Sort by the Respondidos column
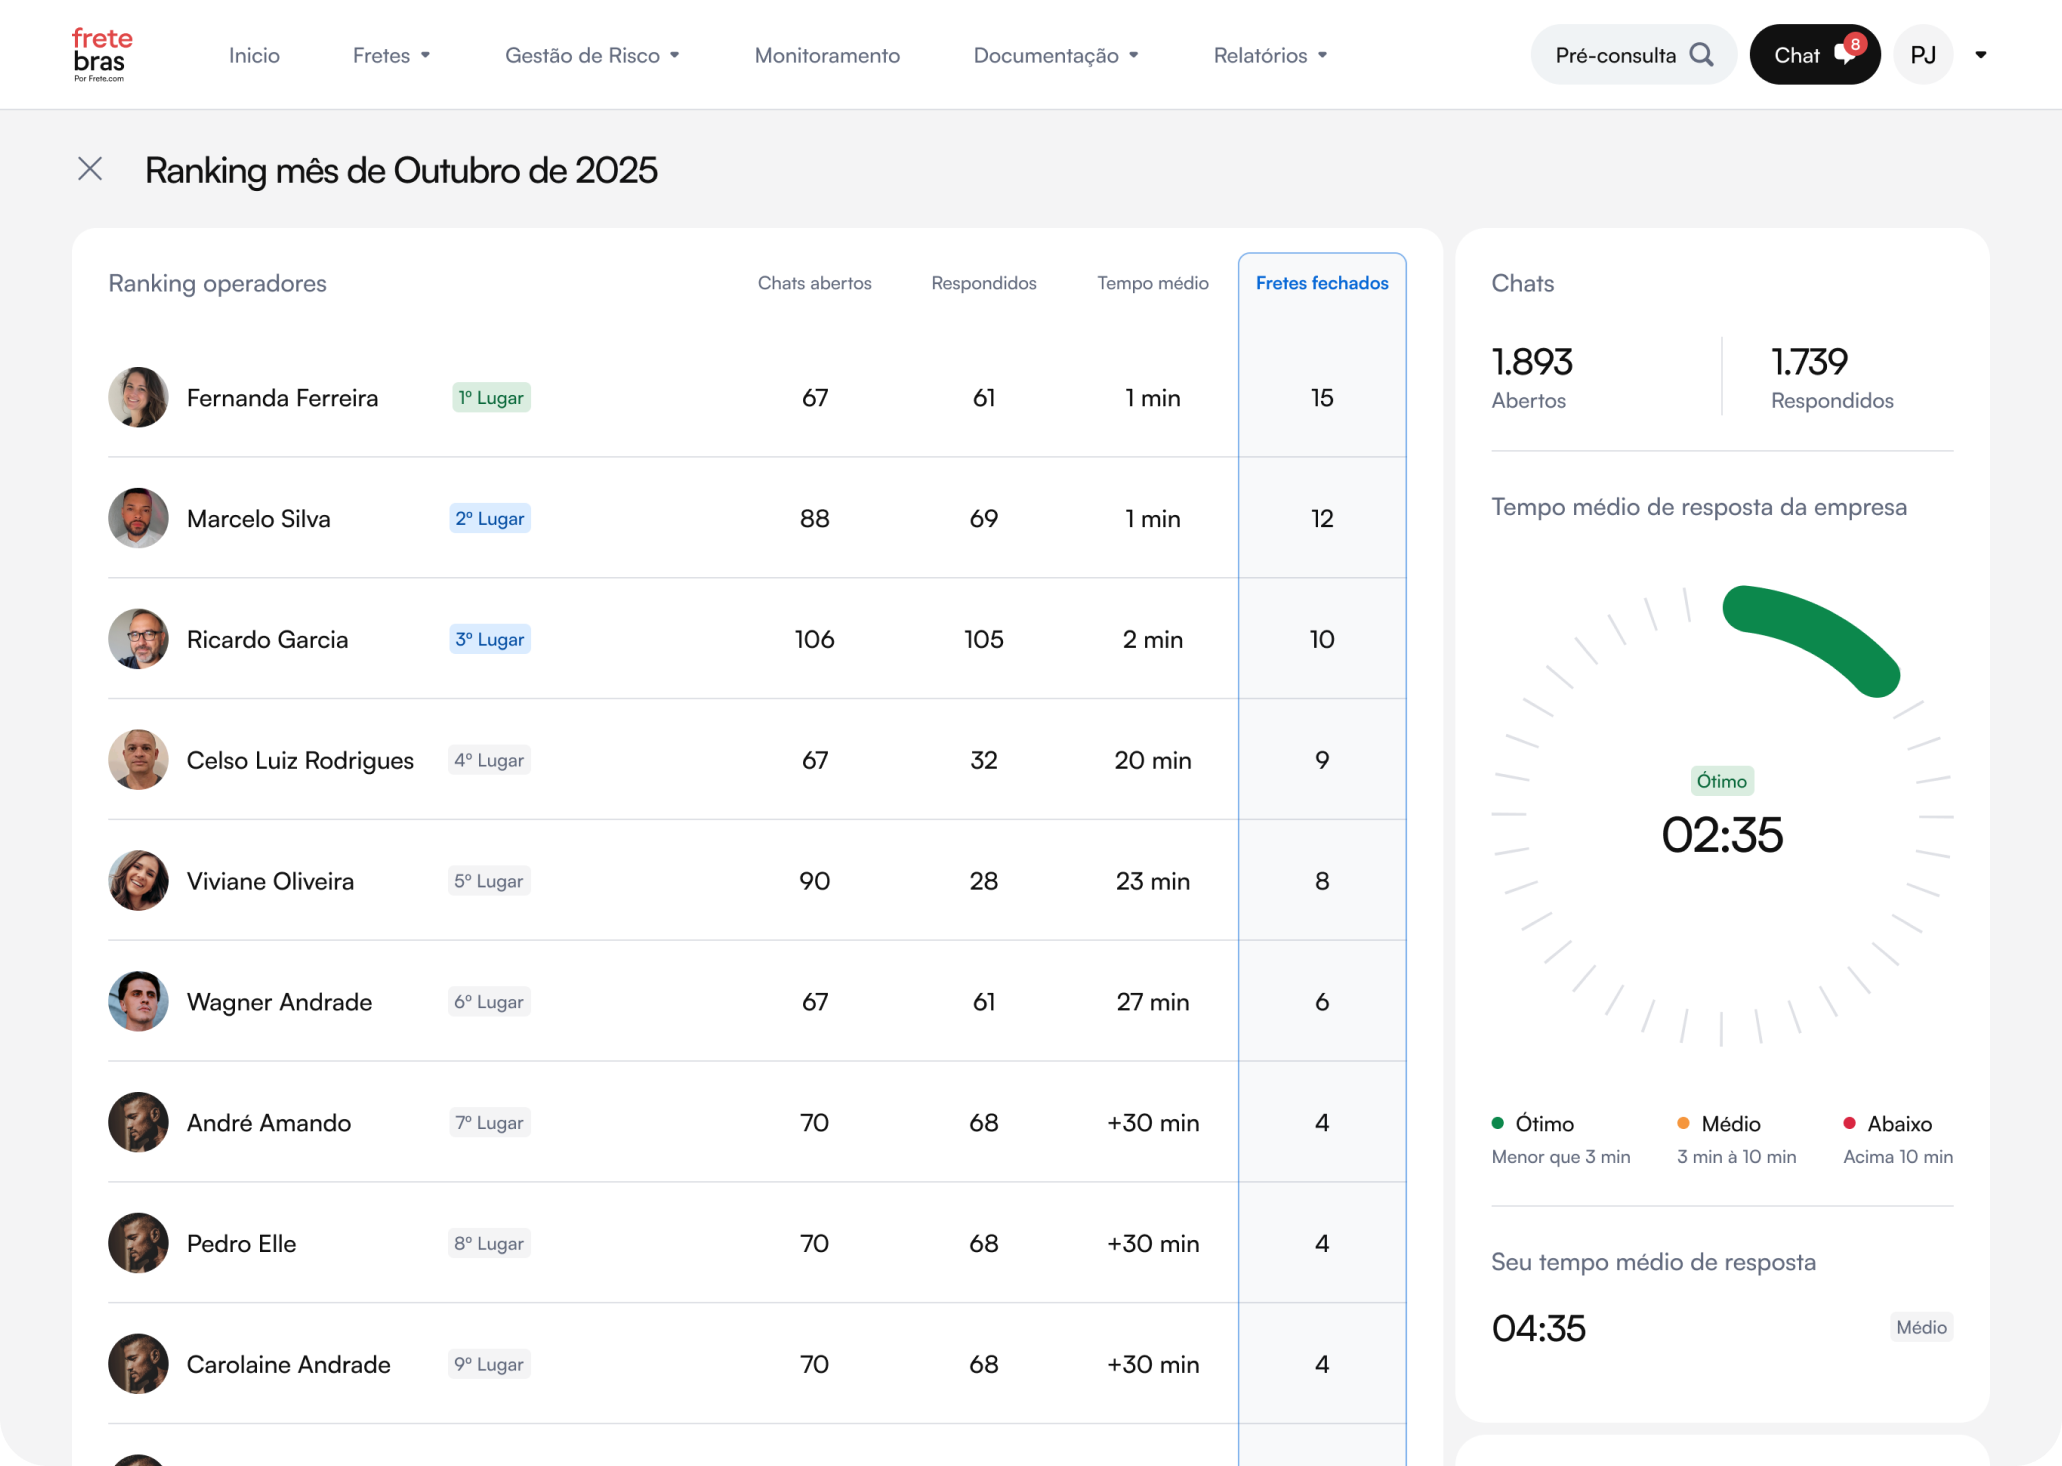Screen dimensions: 2062x1466 pos(984,283)
